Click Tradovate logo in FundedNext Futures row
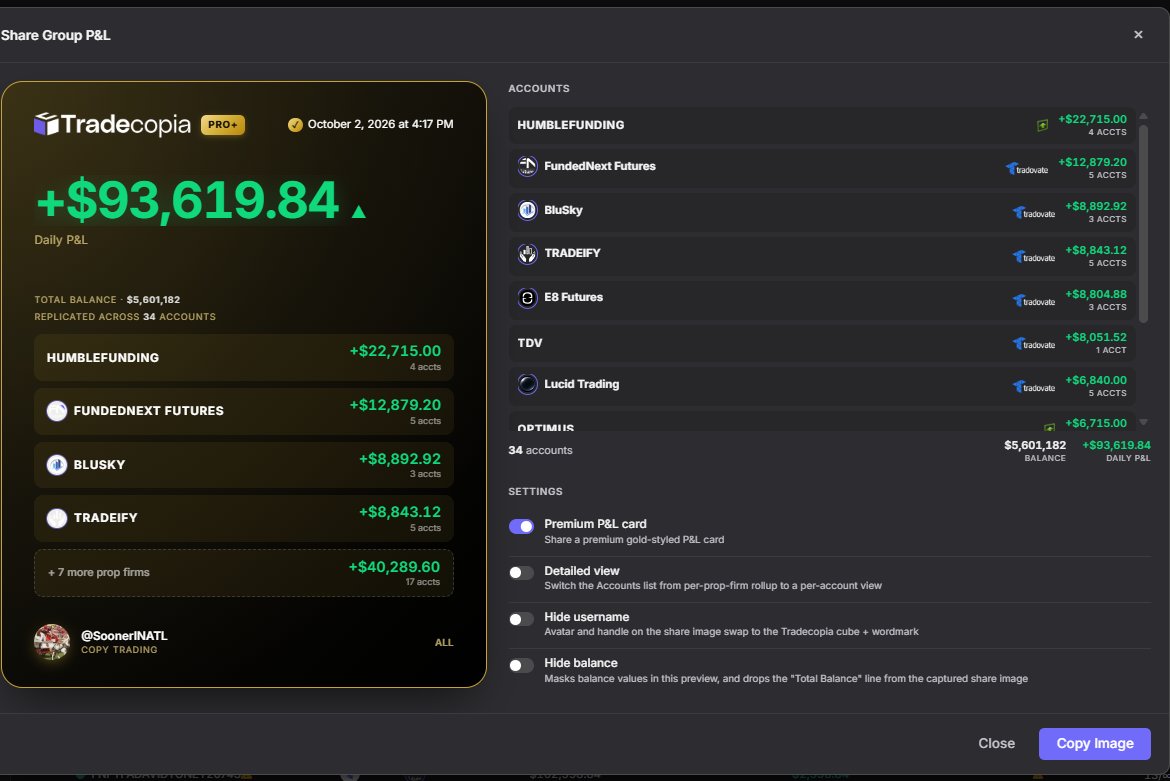The image size is (1170, 781). point(1027,169)
